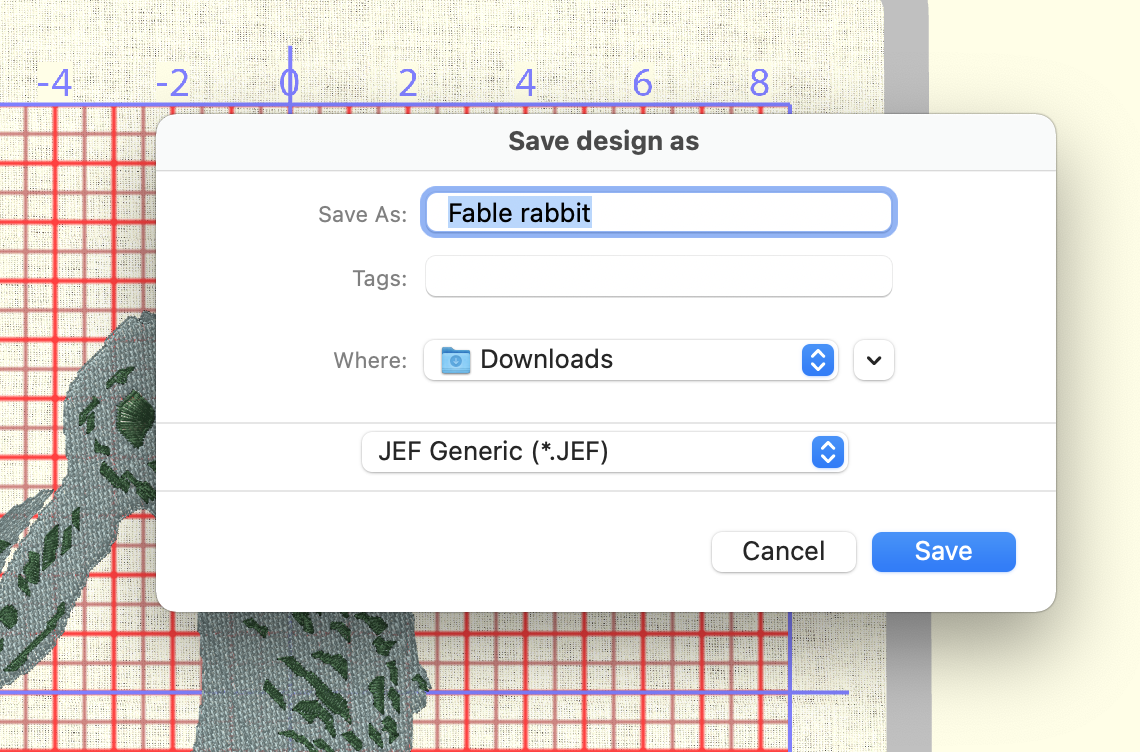1140x752 pixels.
Task: Click the 0 origin mark on ruler
Action: (x=289, y=84)
